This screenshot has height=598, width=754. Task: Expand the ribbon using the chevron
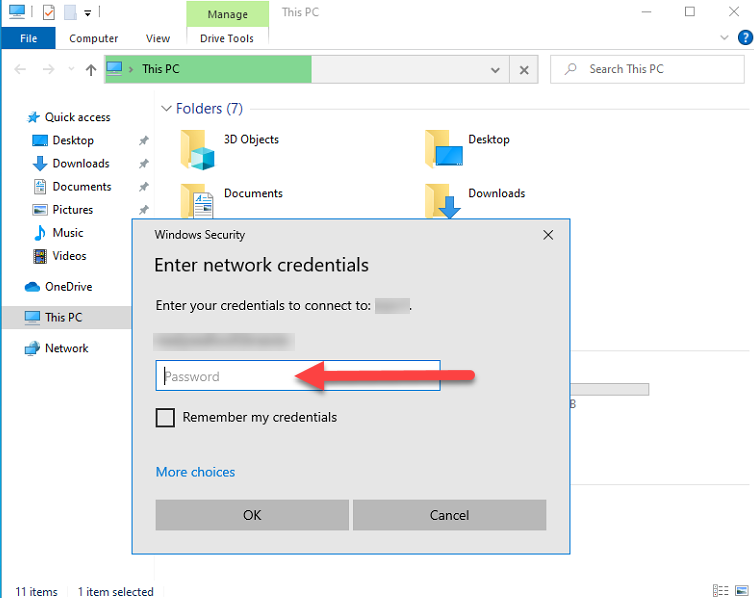click(x=724, y=37)
